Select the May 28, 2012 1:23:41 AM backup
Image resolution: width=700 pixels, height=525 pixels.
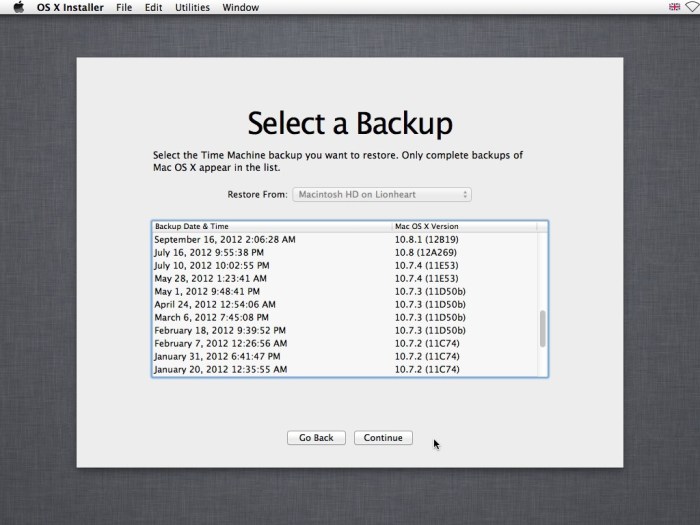345,279
